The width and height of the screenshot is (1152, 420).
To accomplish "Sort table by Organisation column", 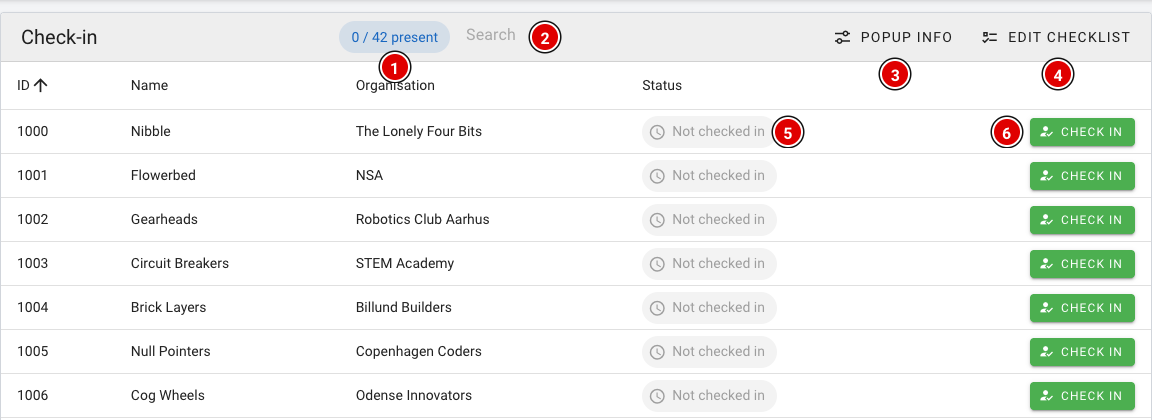I will click(x=395, y=86).
